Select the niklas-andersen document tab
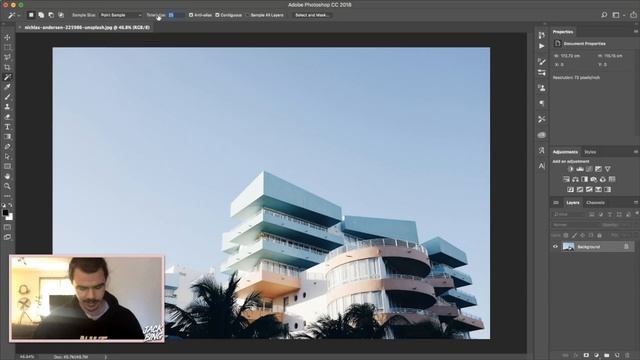The image size is (640, 360). [87, 27]
